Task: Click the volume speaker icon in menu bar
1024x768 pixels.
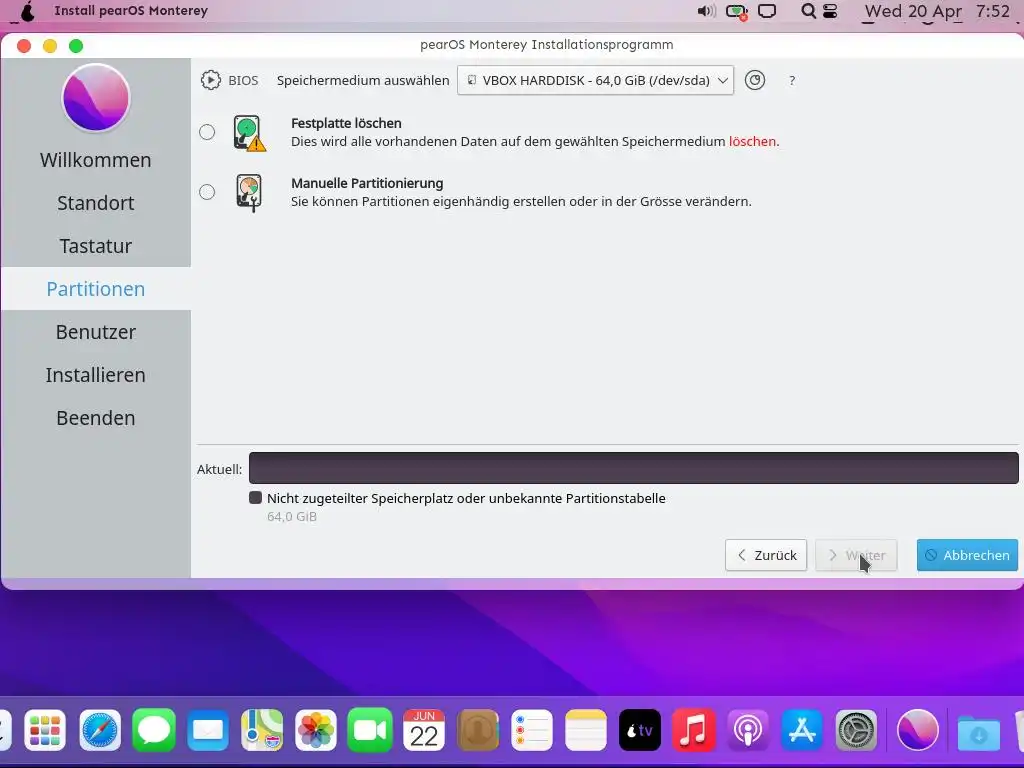Action: pyautogui.click(x=706, y=11)
